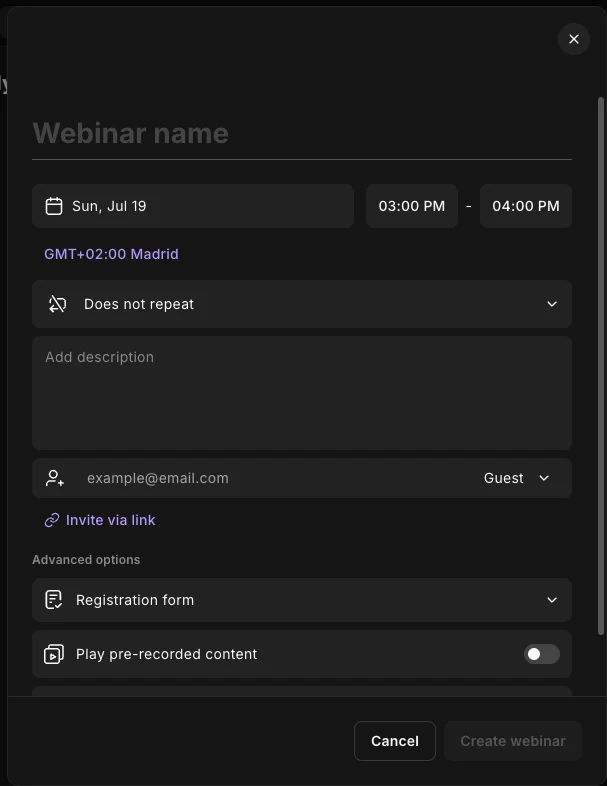607x786 pixels.
Task: Expand recurrence options via chevron arrow
Action: click(552, 304)
